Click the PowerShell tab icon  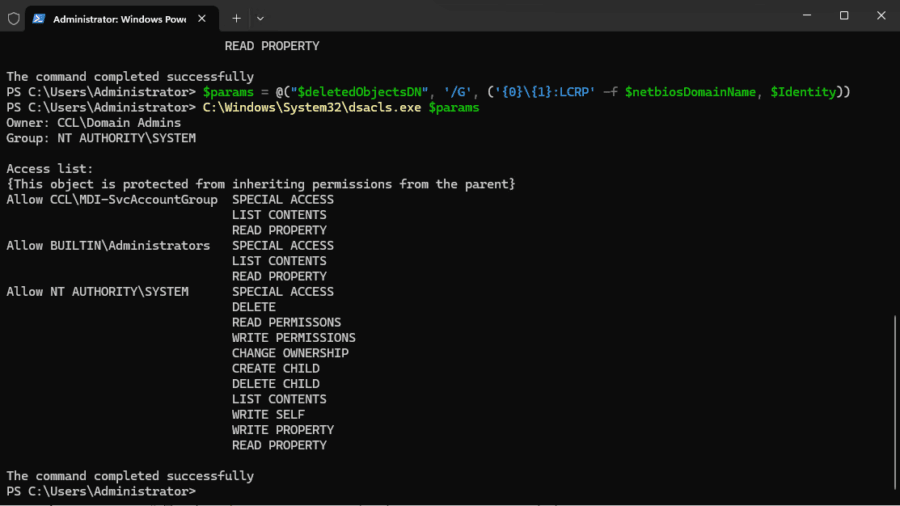38,19
